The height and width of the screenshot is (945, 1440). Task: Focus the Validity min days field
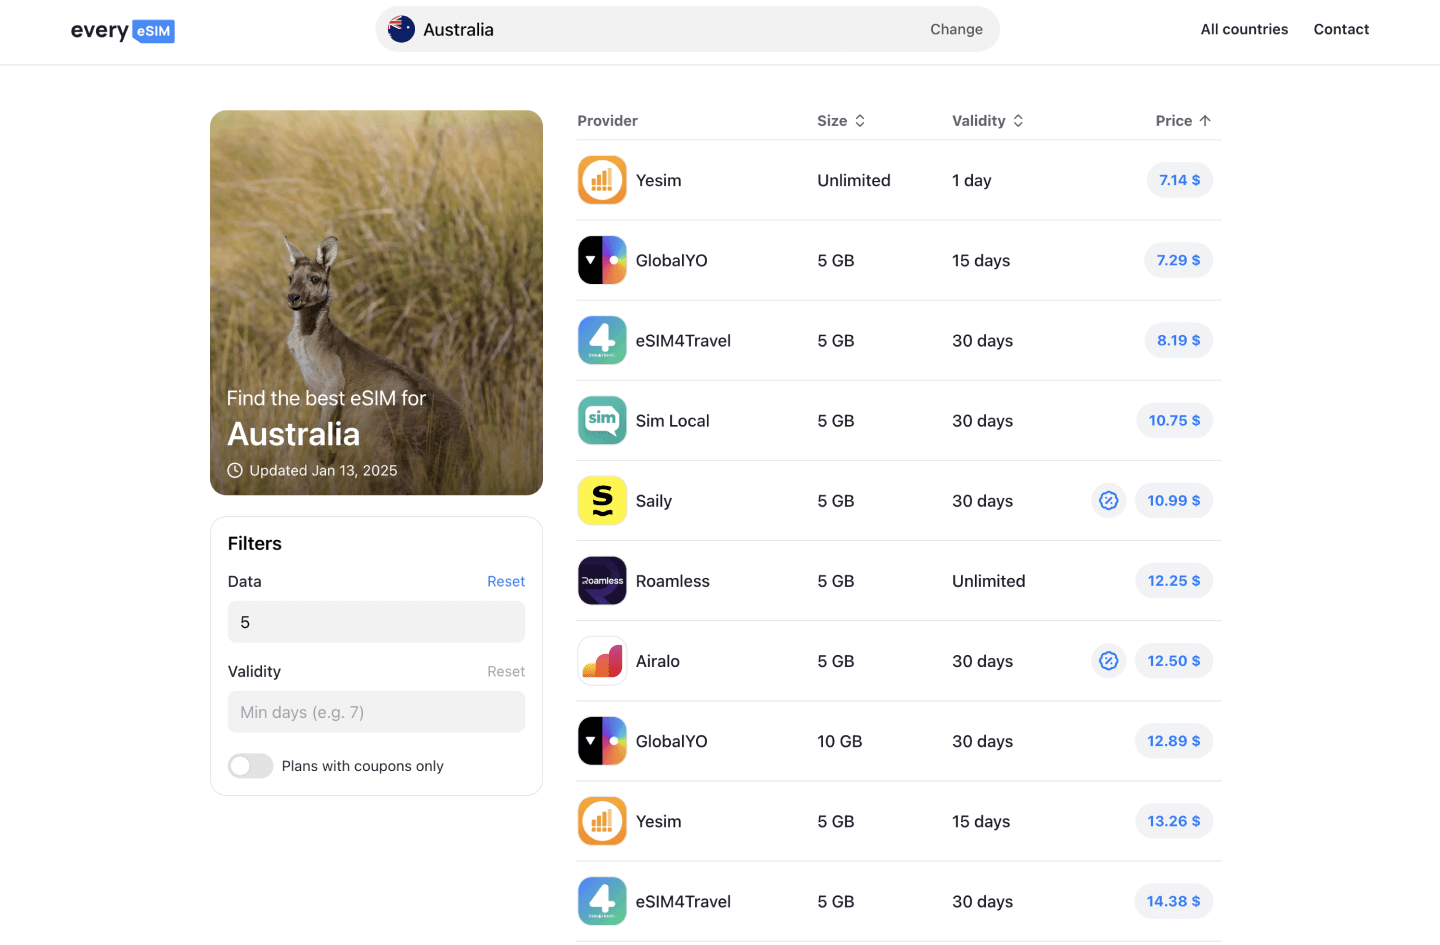[376, 712]
